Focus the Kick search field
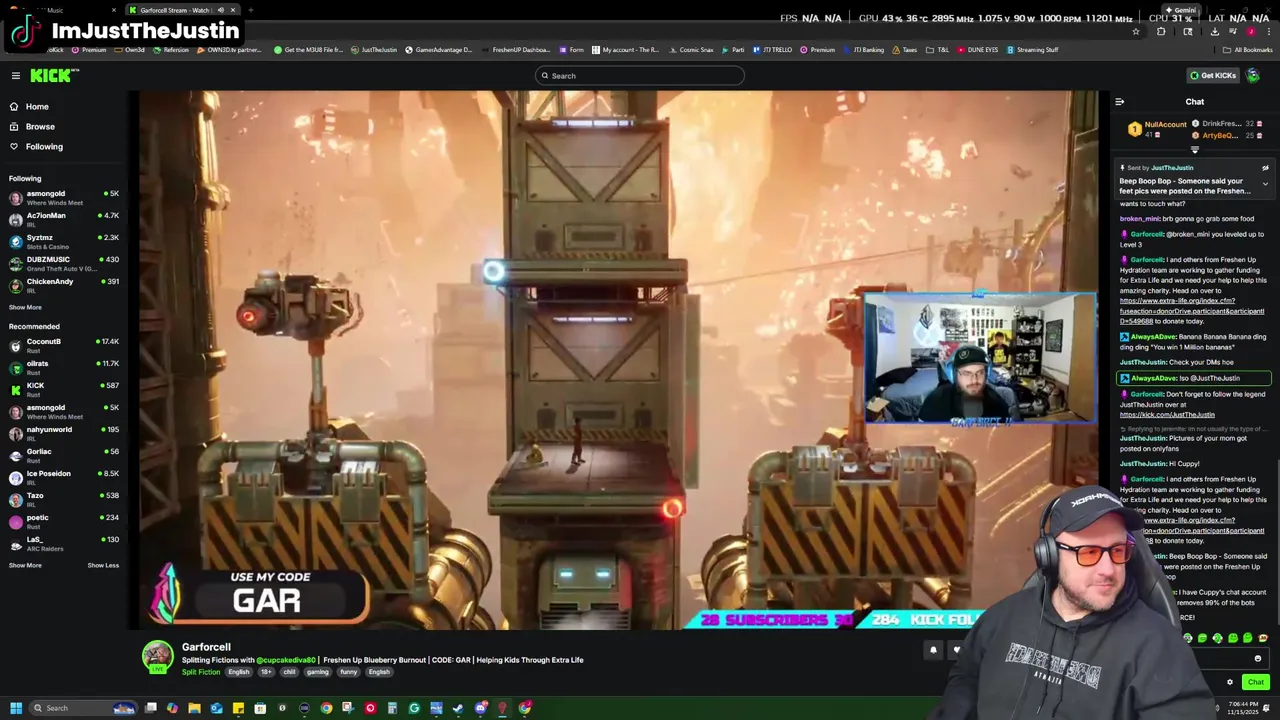 [x=640, y=76]
